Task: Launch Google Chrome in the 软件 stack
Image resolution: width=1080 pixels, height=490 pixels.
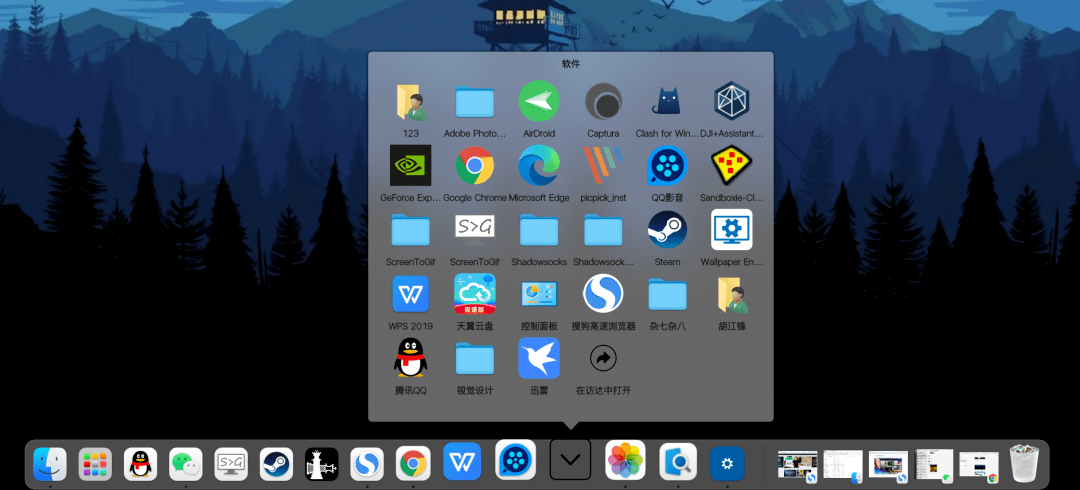Action: [475, 165]
